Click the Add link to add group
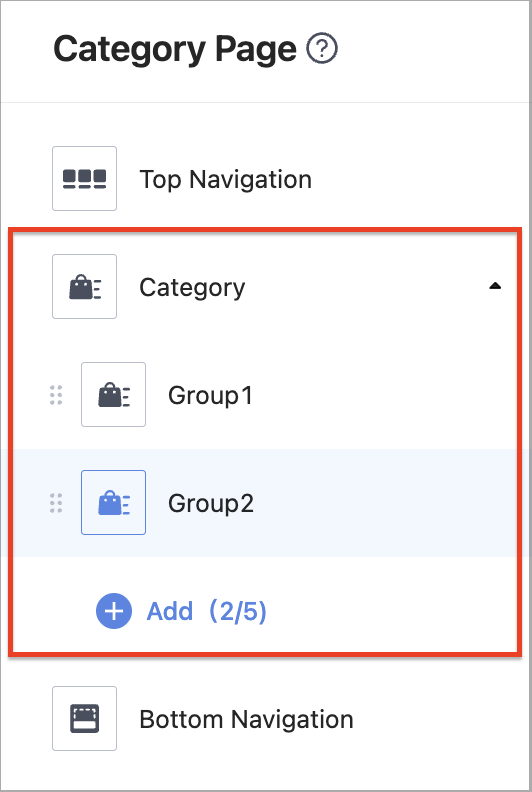This screenshot has width=532, height=792. click(x=170, y=611)
